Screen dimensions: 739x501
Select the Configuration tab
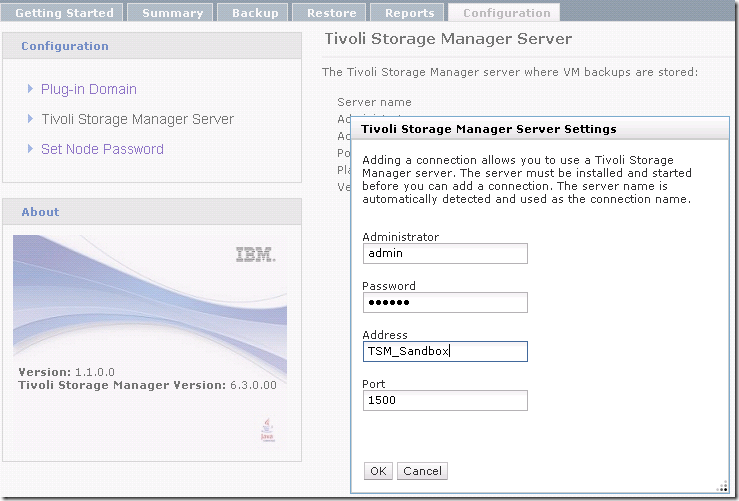[x=506, y=13]
